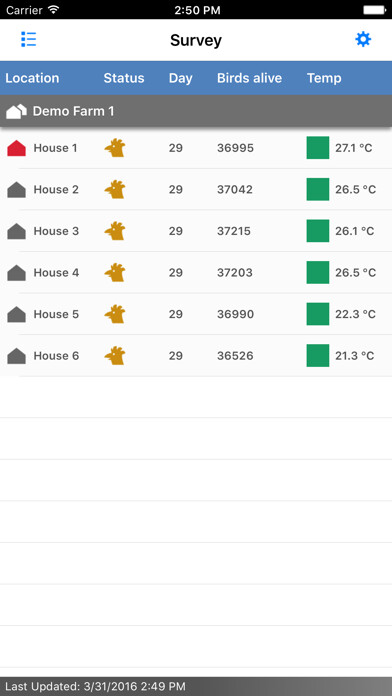Select the Demo Farm 1 farm icon
Viewport: 392px width, 696px height.
(x=16, y=111)
